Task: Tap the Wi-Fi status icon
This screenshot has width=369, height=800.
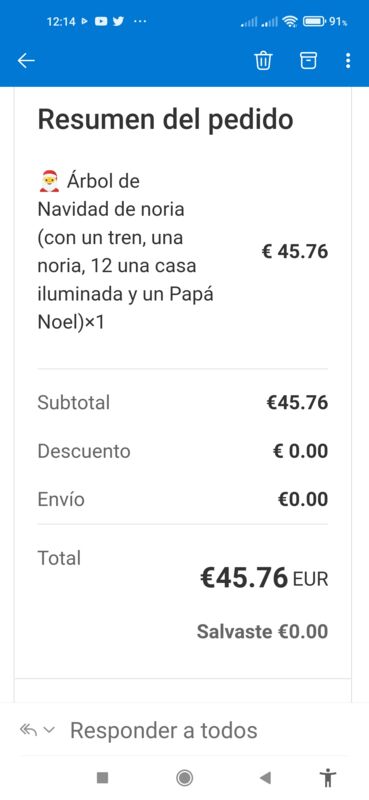Action: click(290, 21)
